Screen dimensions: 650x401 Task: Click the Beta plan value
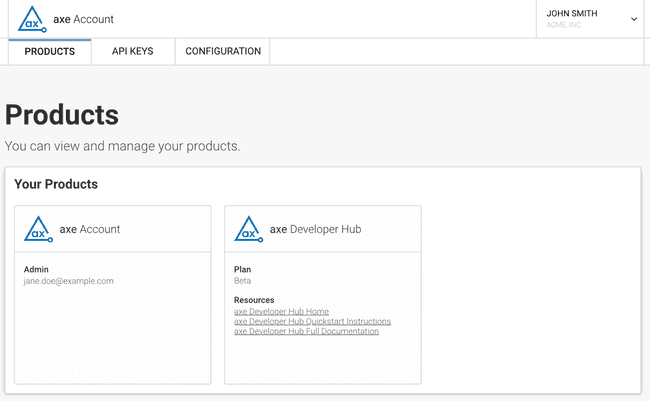242,281
